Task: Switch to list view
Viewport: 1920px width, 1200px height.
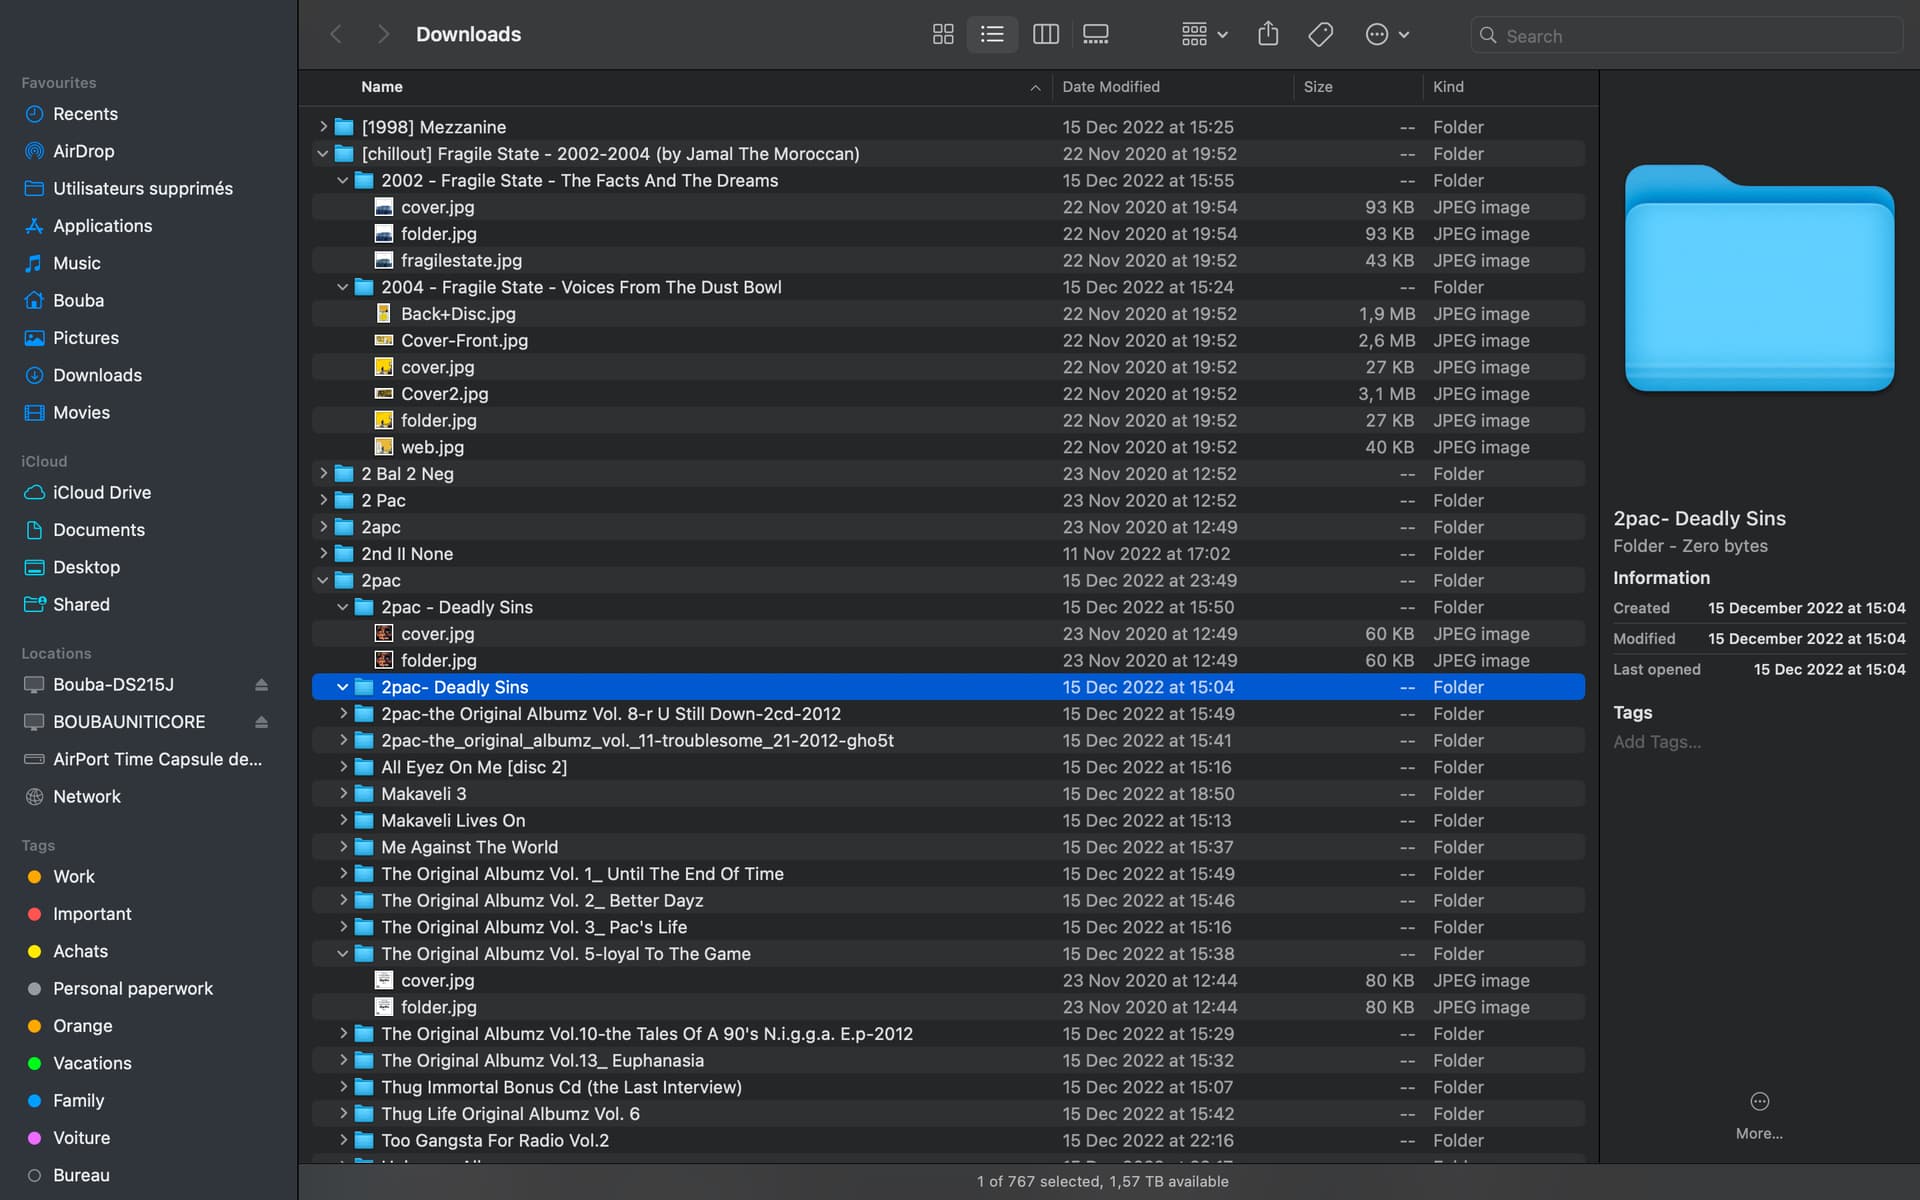Action: [992, 35]
